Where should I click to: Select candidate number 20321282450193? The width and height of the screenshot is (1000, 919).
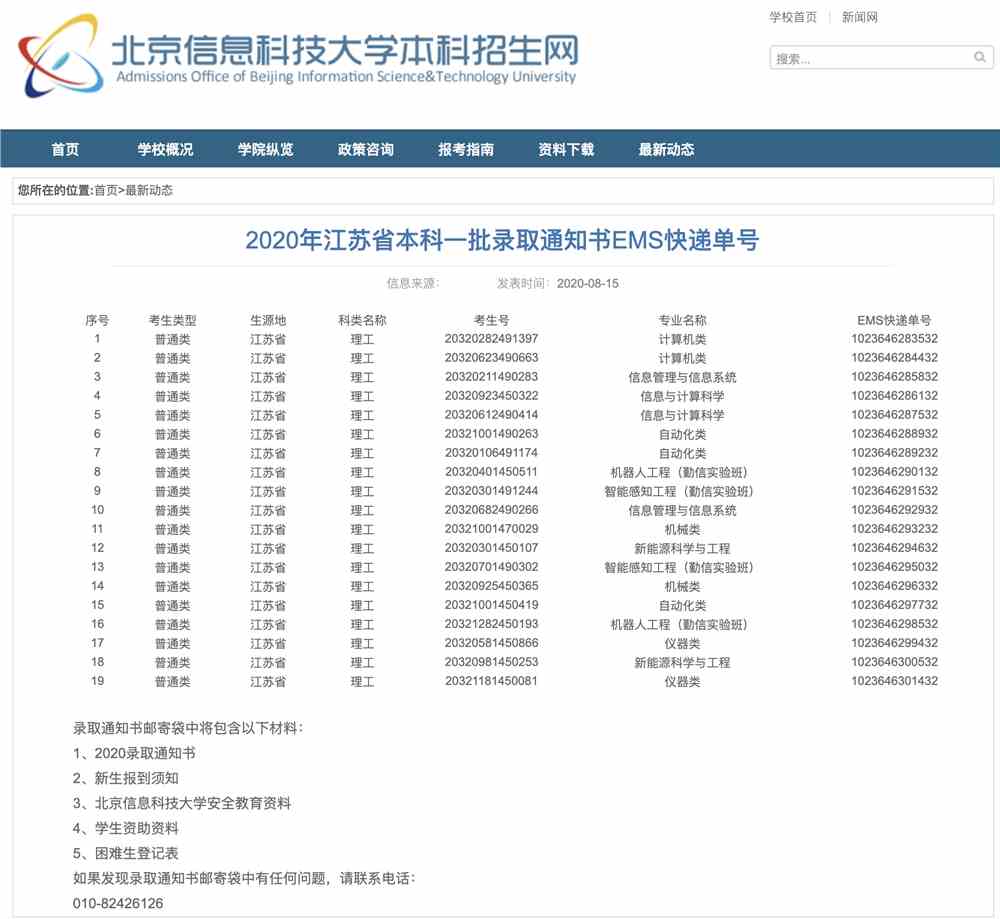click(491, 624)
